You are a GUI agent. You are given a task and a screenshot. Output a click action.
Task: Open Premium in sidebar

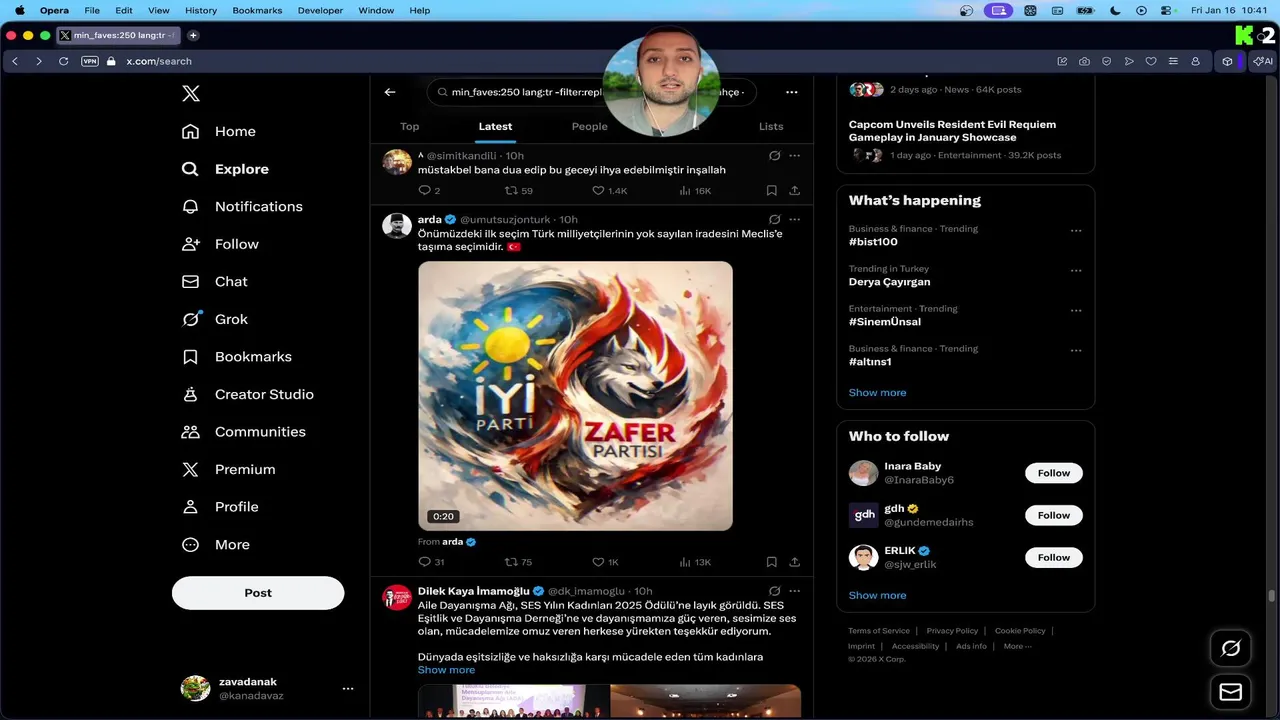[x=228, y=469]
